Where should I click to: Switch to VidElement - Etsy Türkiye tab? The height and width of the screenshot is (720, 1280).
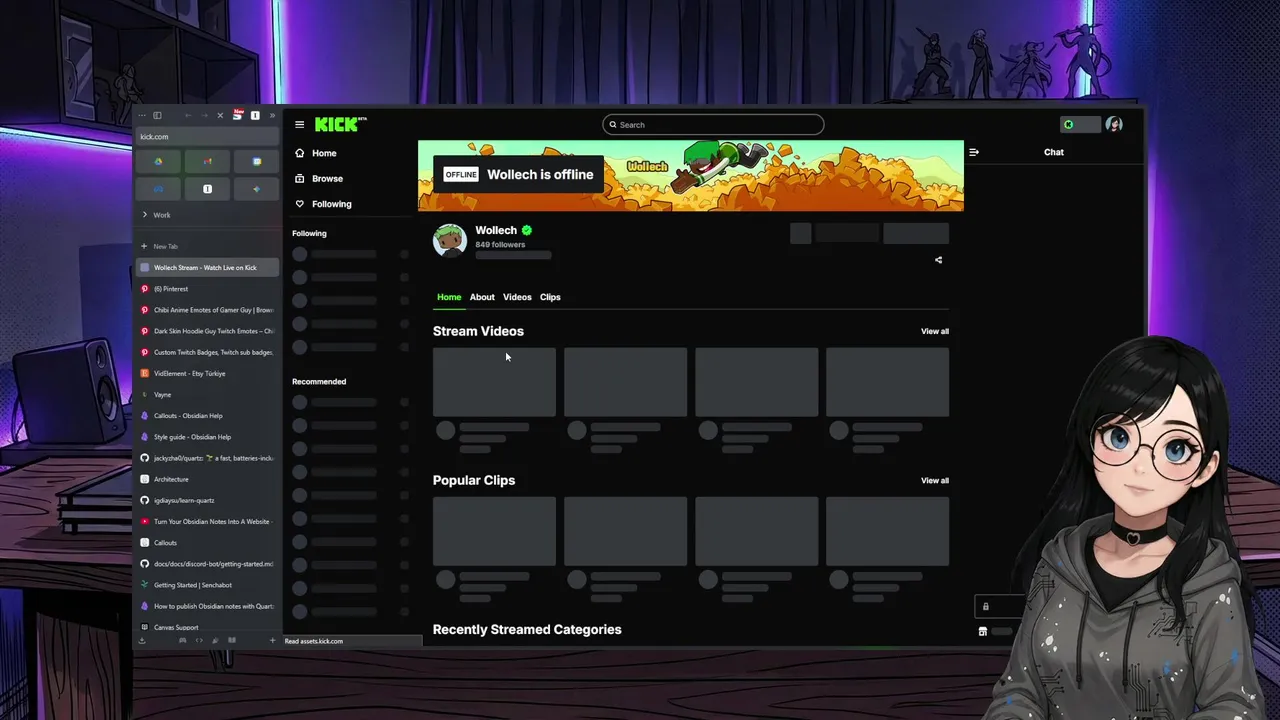(207, 373)
